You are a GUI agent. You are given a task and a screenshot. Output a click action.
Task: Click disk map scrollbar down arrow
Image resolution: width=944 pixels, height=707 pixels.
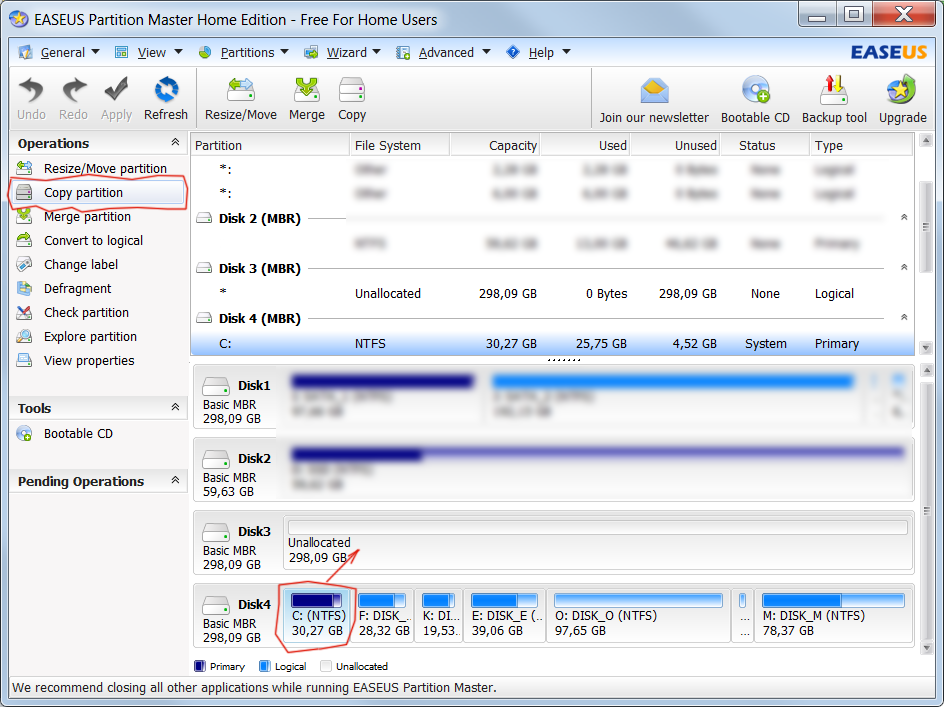[x=926, y=648]
